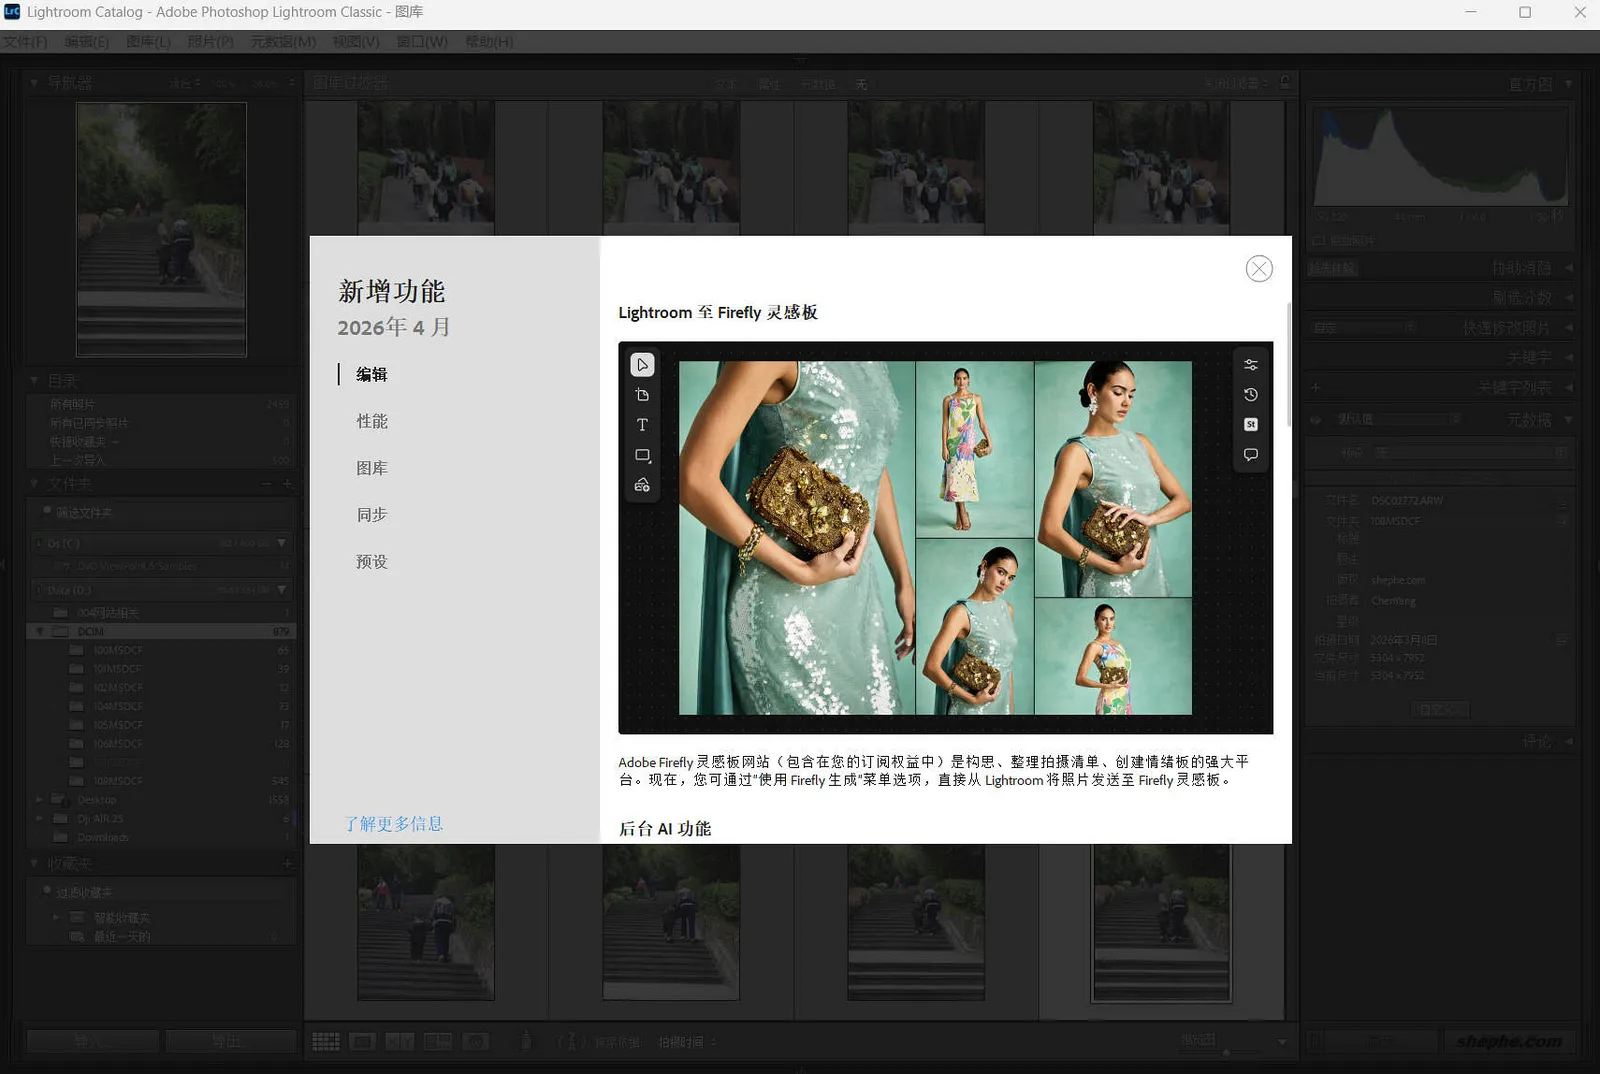1600x1074 pixels.
Task: Click the 了解更多信息 link
Action: click(x=393, y=823)
